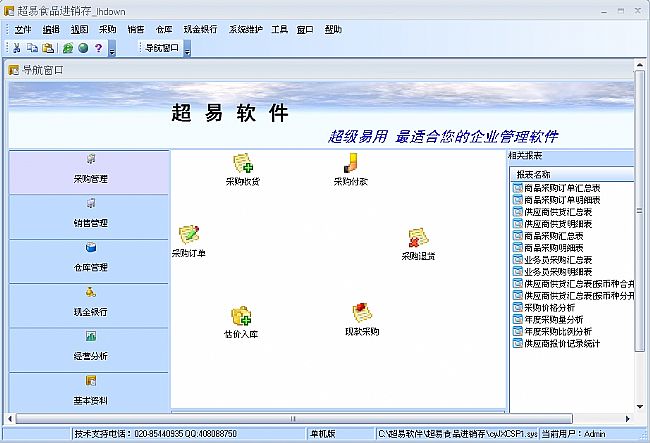
Task: Select 仓库管理 in the left navigation
Action: click(89, 261)
